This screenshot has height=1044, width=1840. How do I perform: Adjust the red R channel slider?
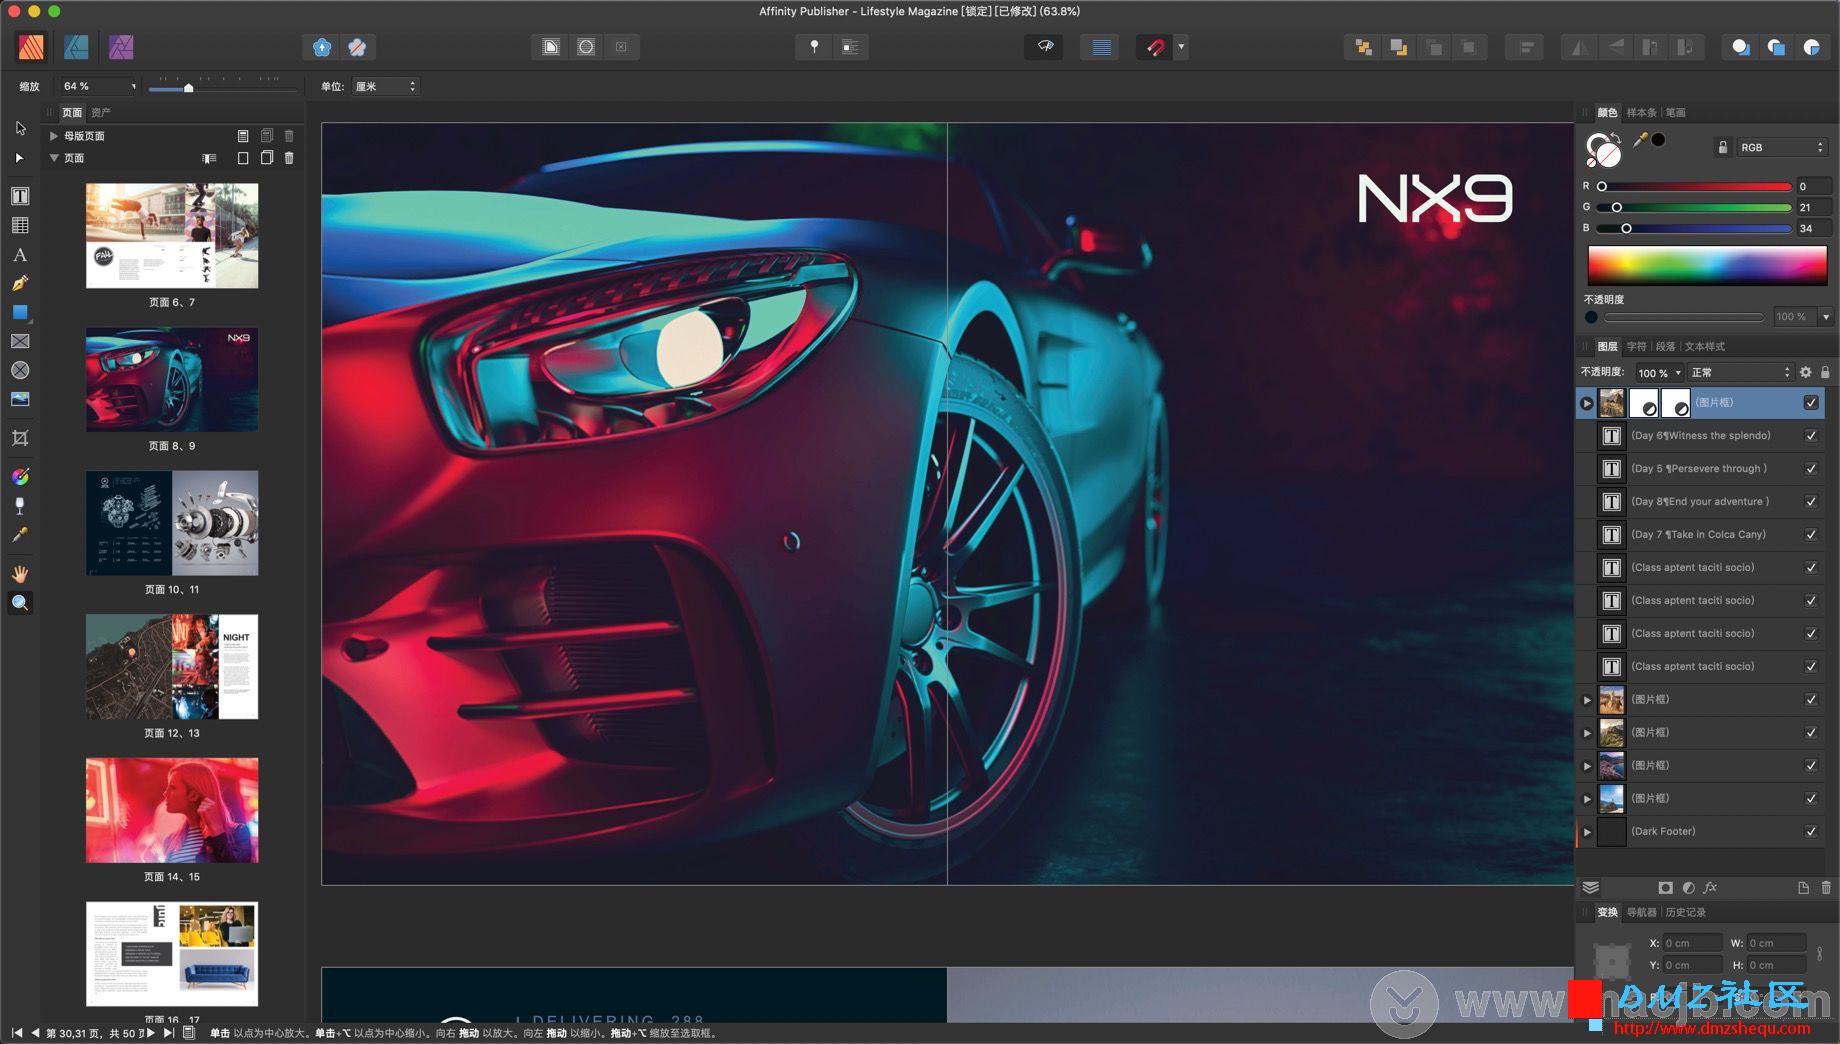click(1696, 187)
